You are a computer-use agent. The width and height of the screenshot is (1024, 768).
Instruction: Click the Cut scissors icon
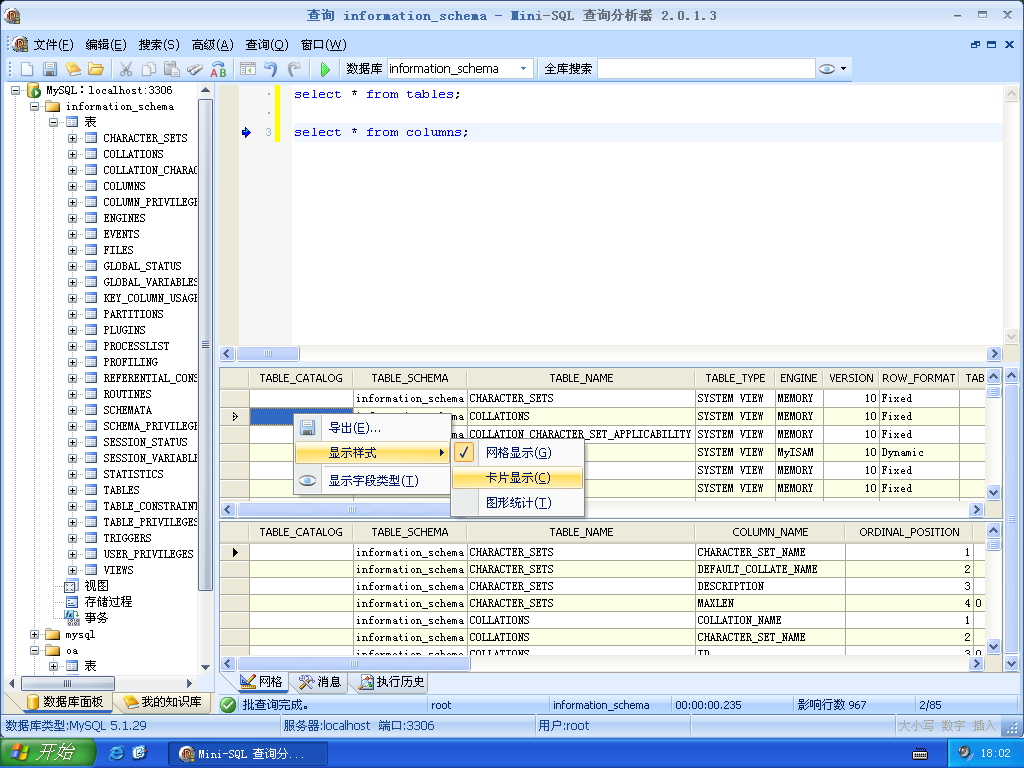(126, 69)
